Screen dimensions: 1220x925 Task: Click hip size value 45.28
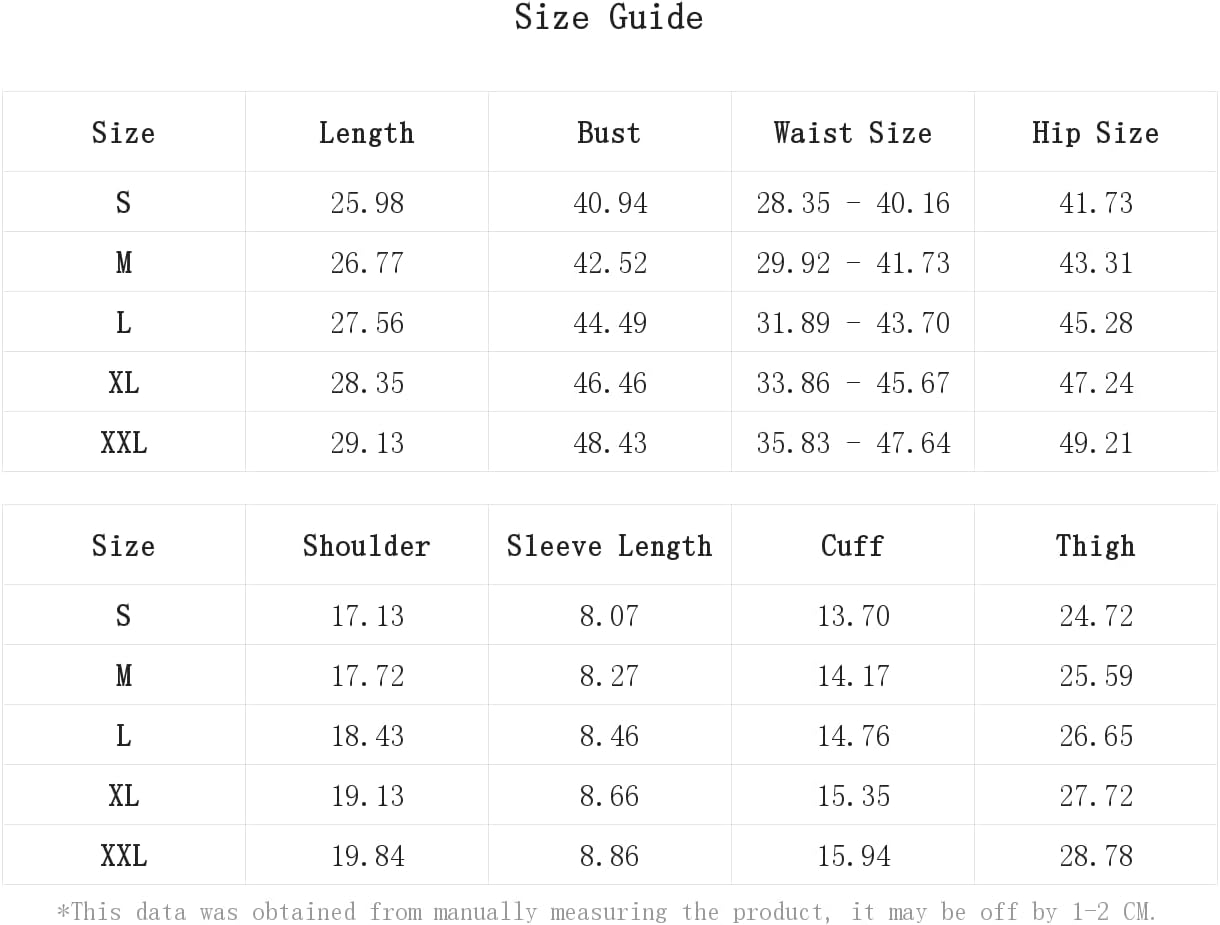1096,323
